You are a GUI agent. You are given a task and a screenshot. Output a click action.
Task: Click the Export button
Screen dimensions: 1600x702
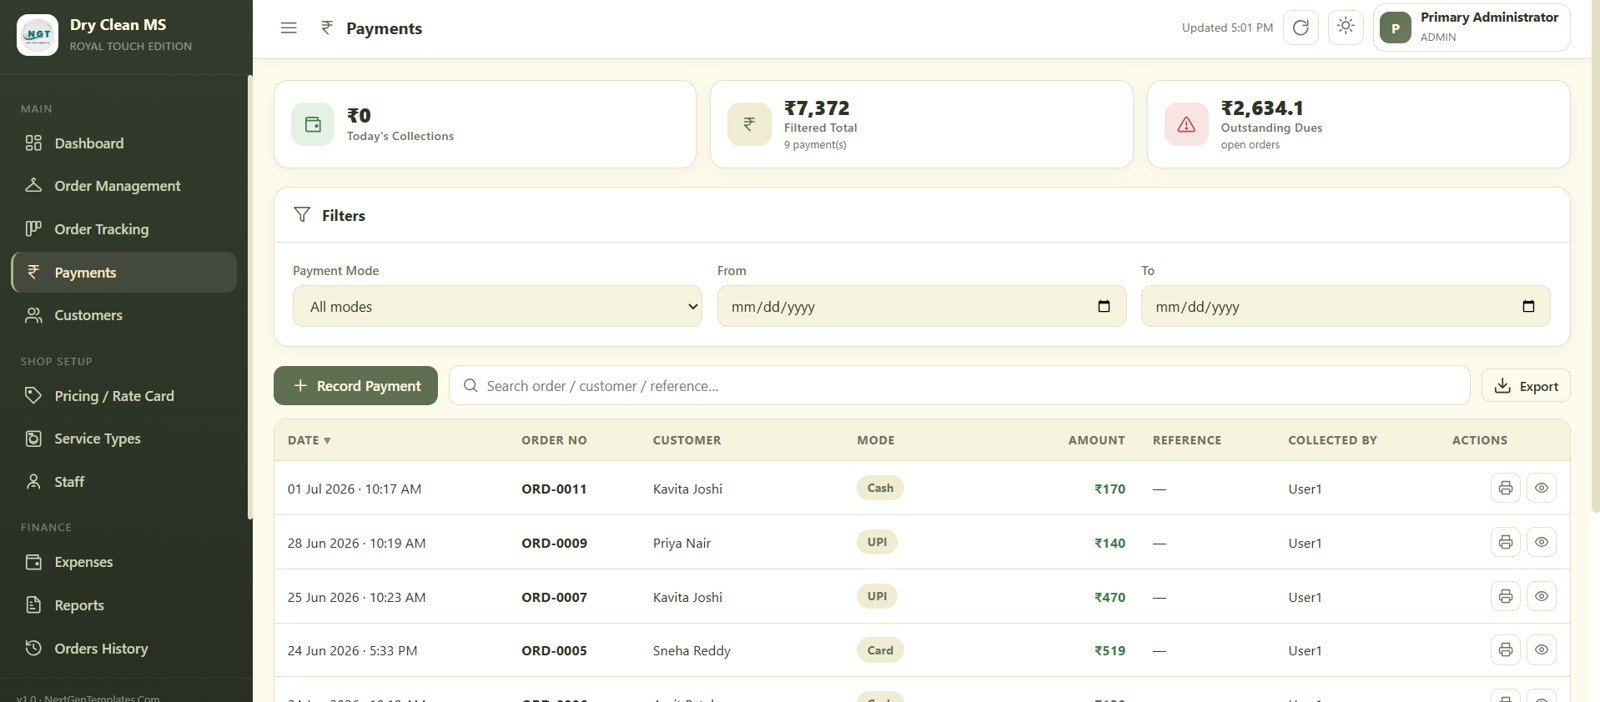pyautogui.click(x=1526, y=386)
